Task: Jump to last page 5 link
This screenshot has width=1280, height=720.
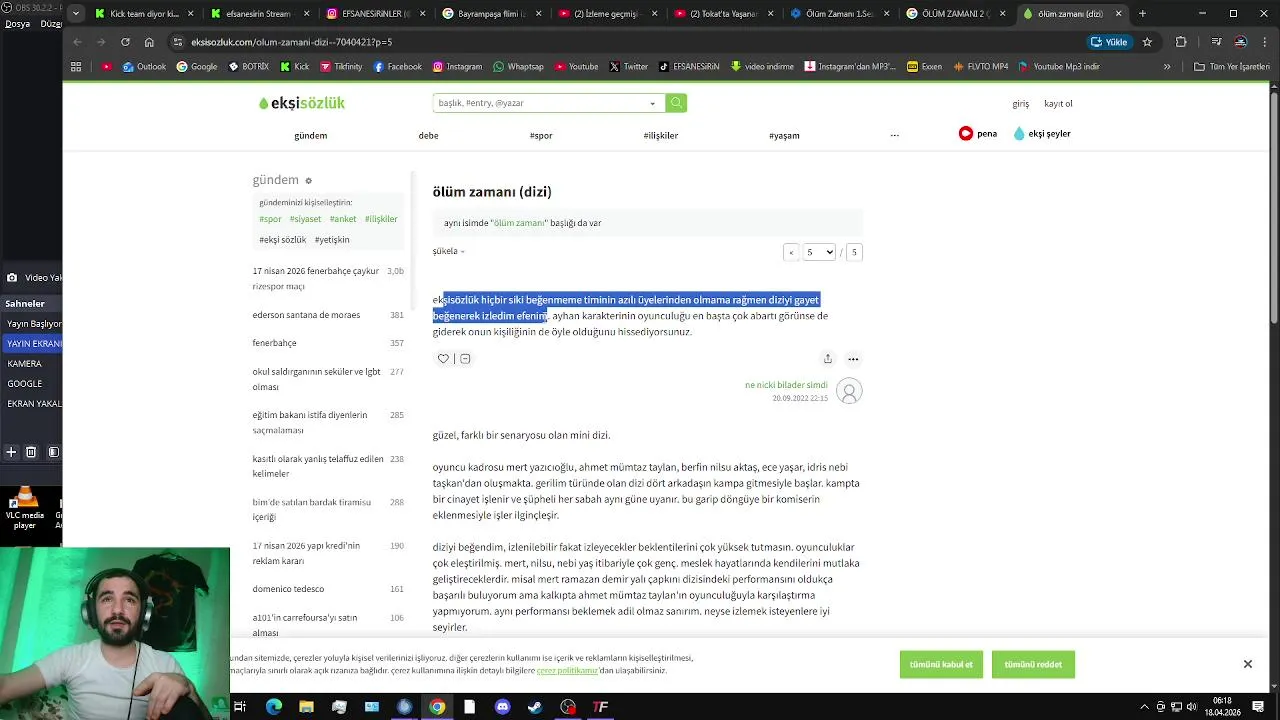Action: [854, 252]
